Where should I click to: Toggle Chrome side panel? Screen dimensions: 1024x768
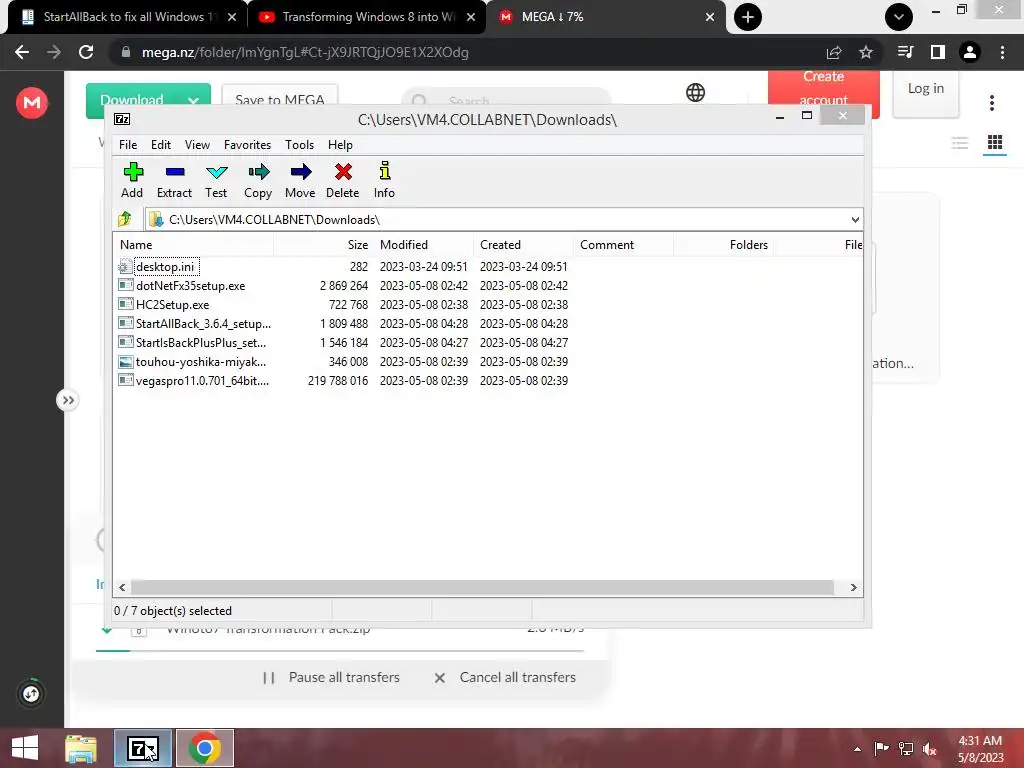[938, 52]
